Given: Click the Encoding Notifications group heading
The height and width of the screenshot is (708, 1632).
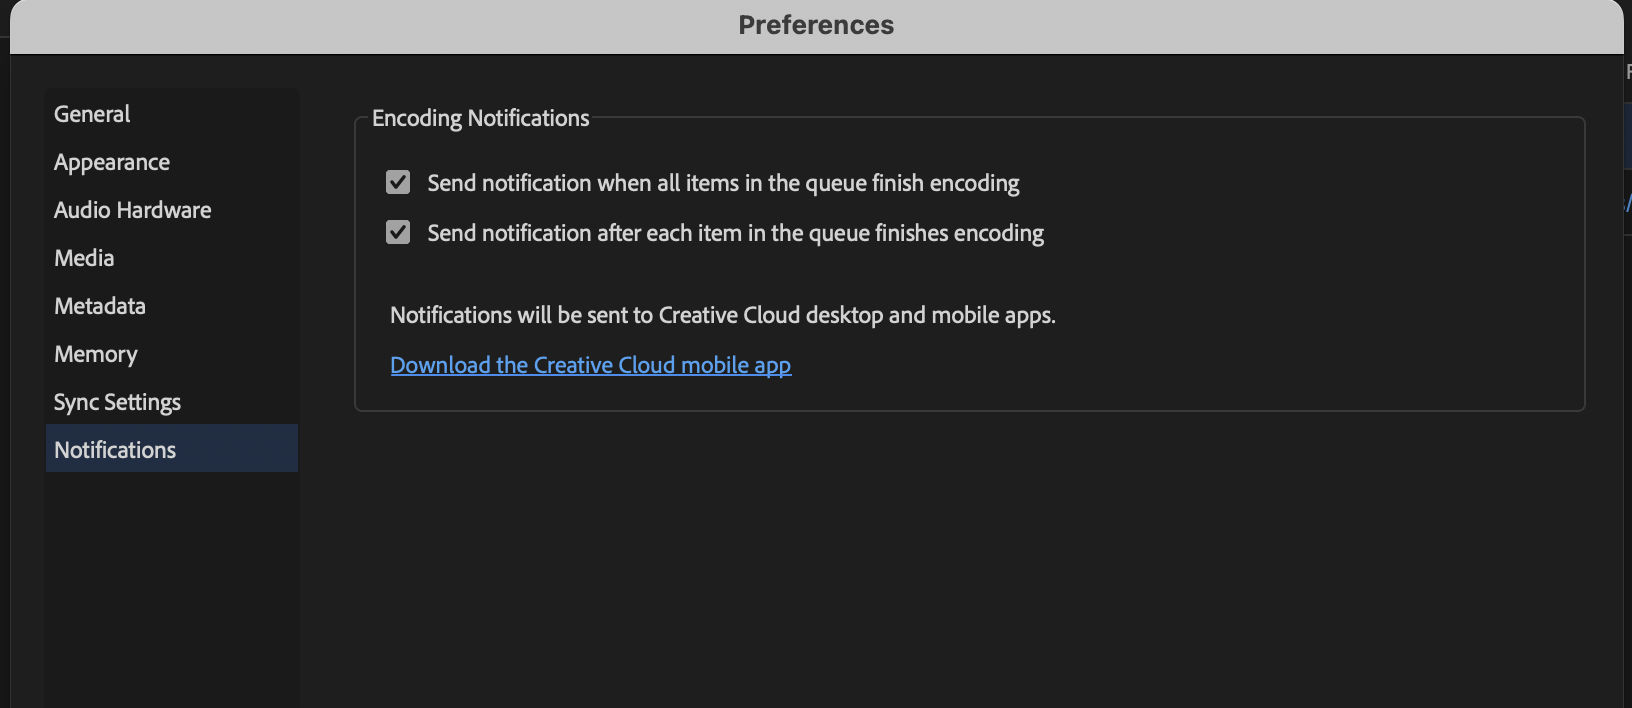Looking at the screenshot, I should (480, 117).
